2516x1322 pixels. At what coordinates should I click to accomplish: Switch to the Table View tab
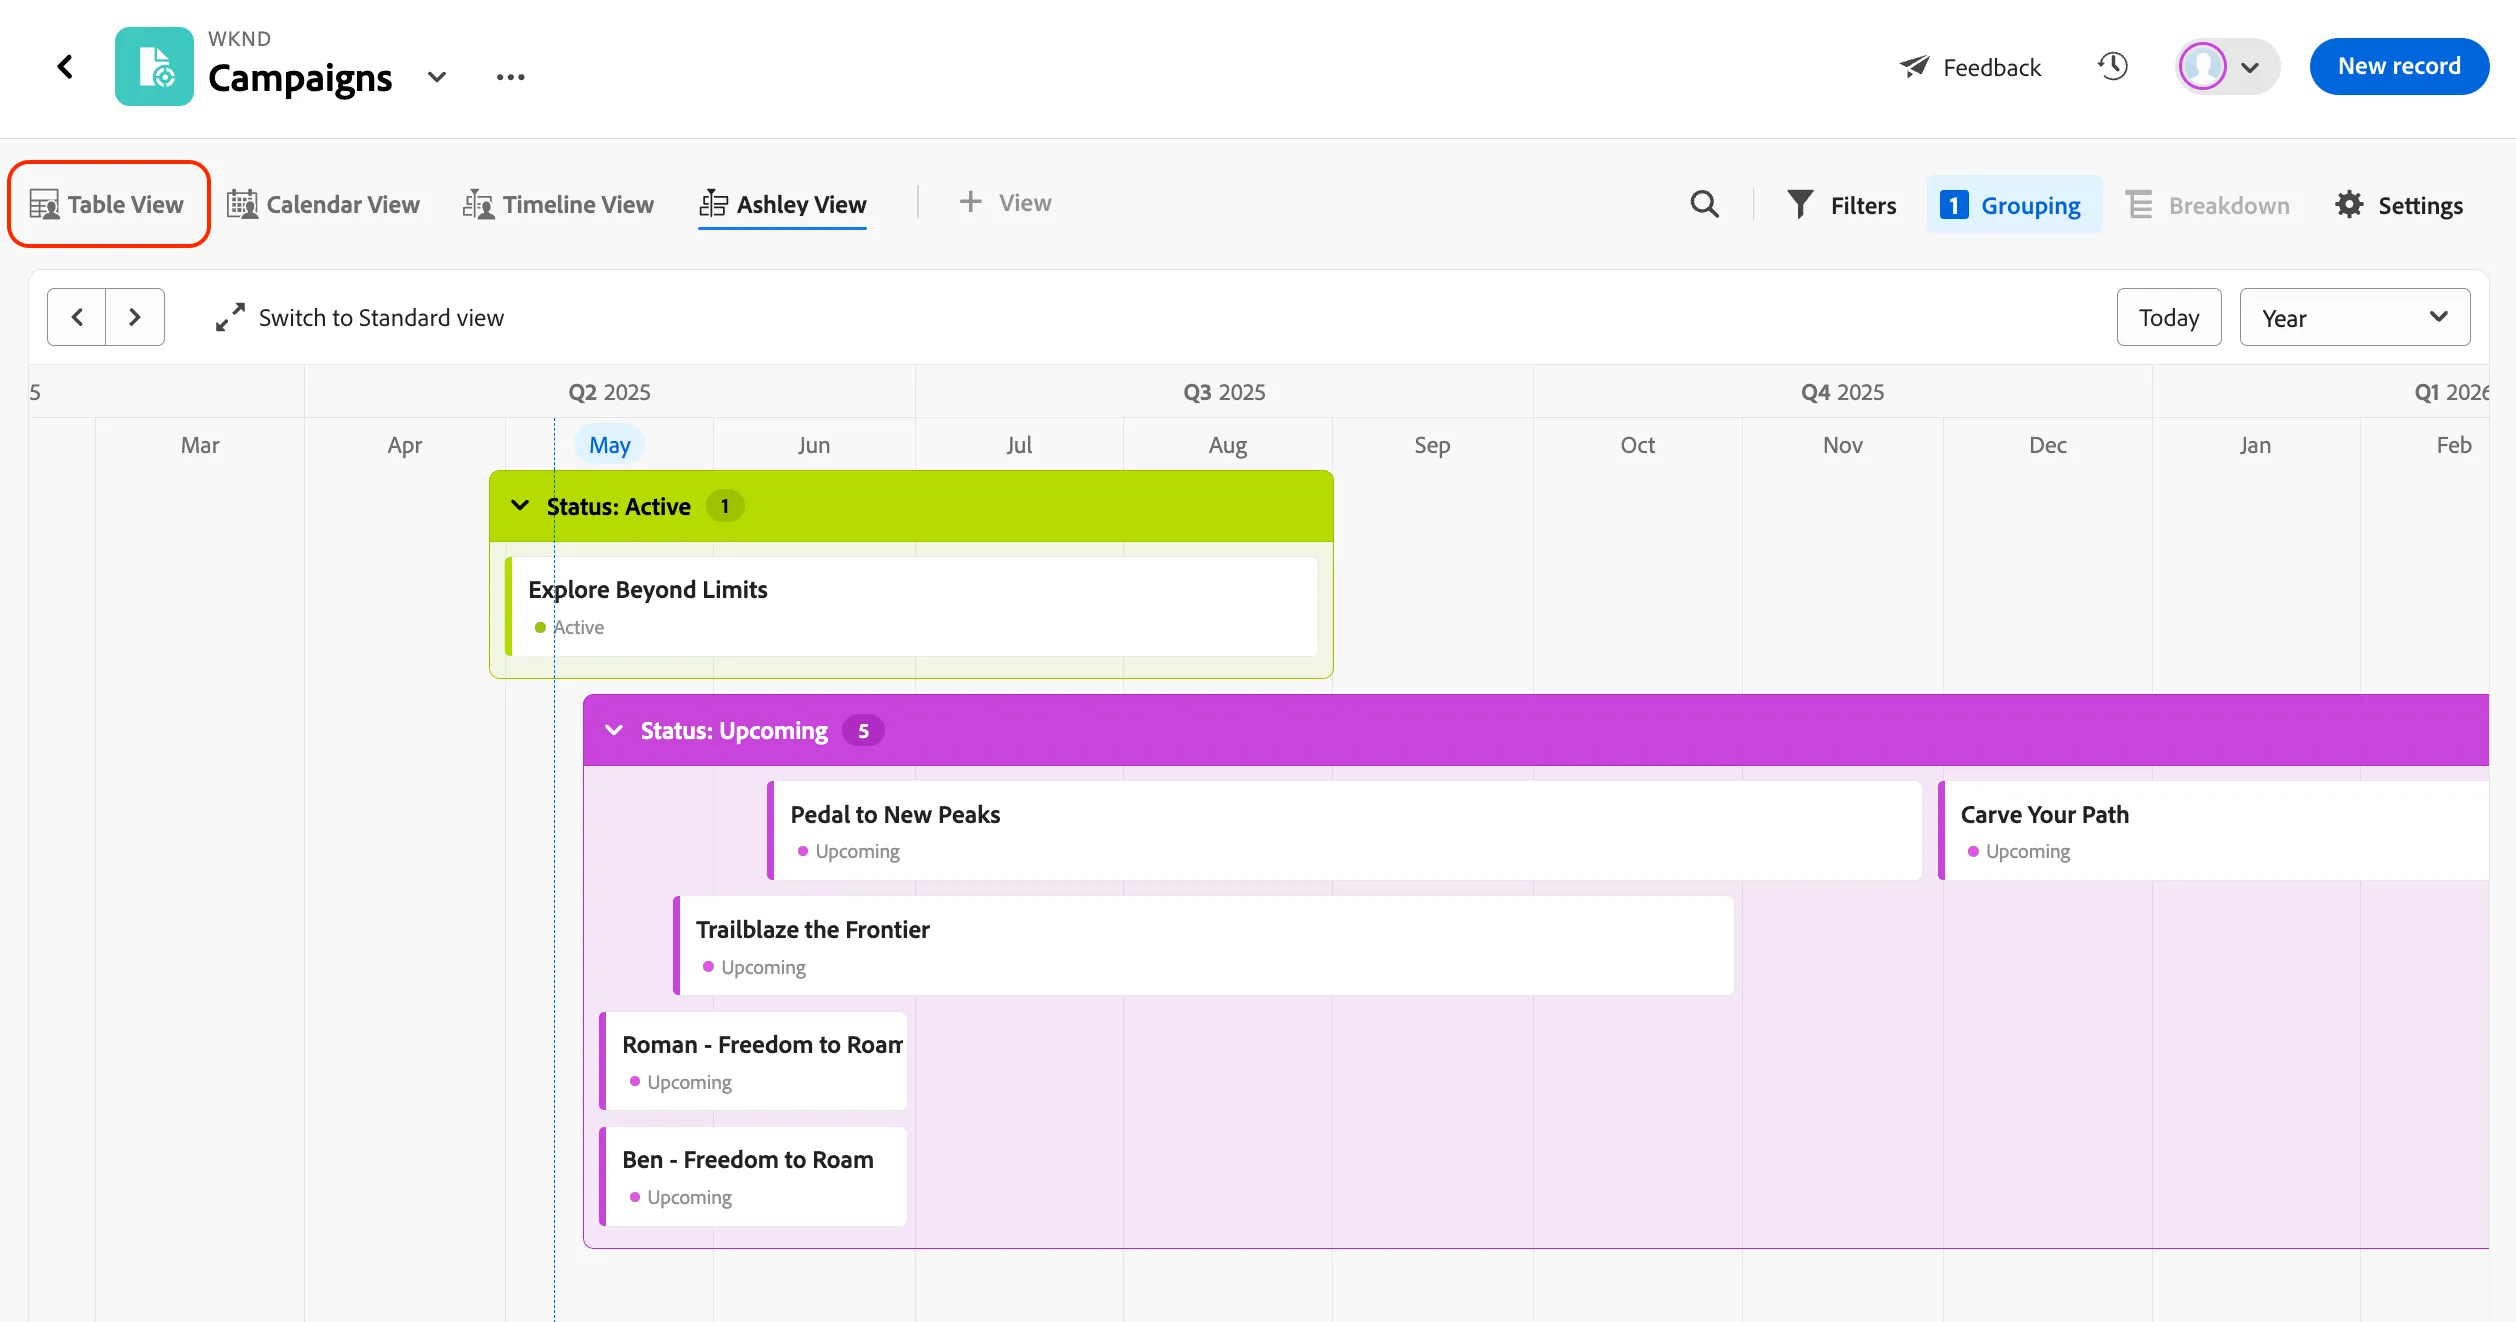[108, 204]
